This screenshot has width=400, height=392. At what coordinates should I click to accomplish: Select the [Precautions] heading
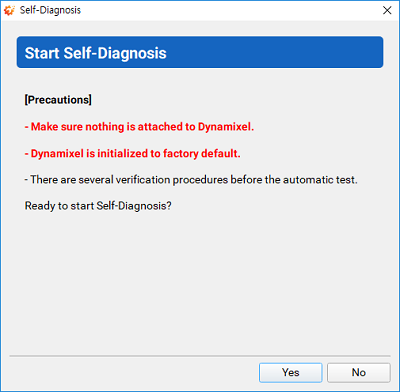58,100
